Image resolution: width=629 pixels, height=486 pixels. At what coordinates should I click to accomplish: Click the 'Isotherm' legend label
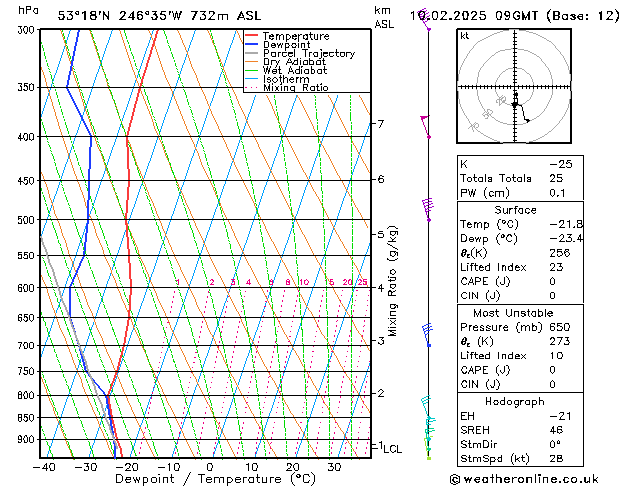click(x=286, y=79)
